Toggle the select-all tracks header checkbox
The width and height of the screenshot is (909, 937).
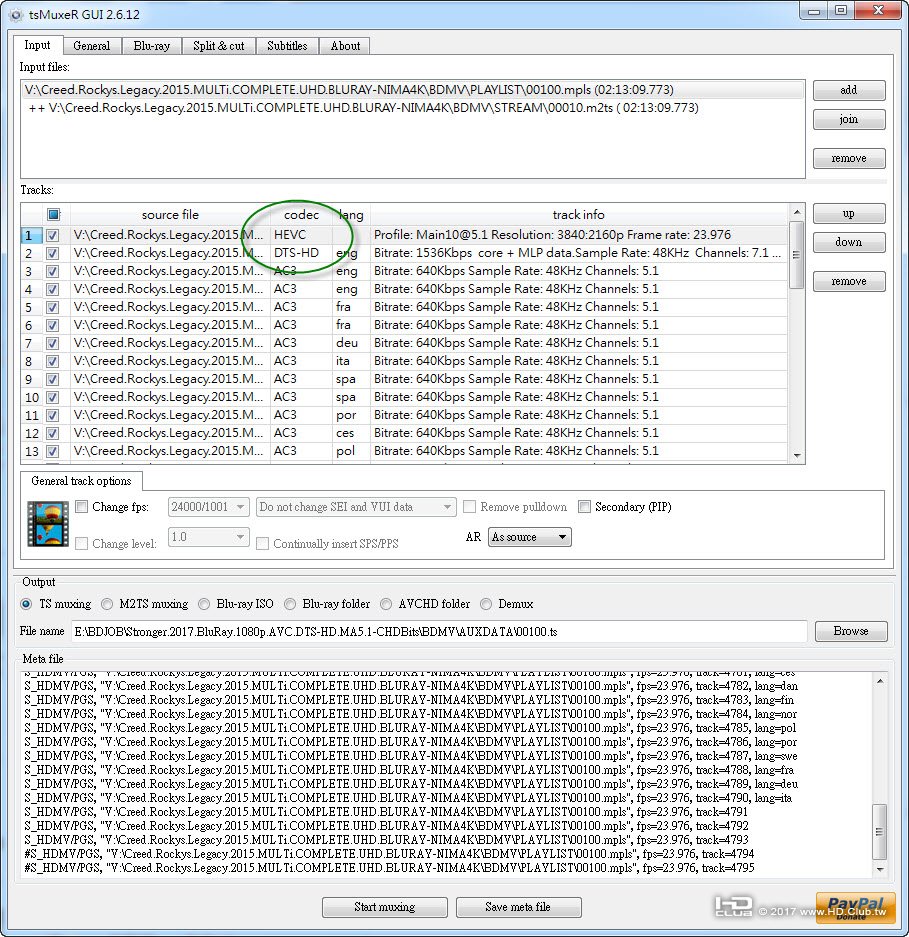pyautogui.click(x=54, y=214)
